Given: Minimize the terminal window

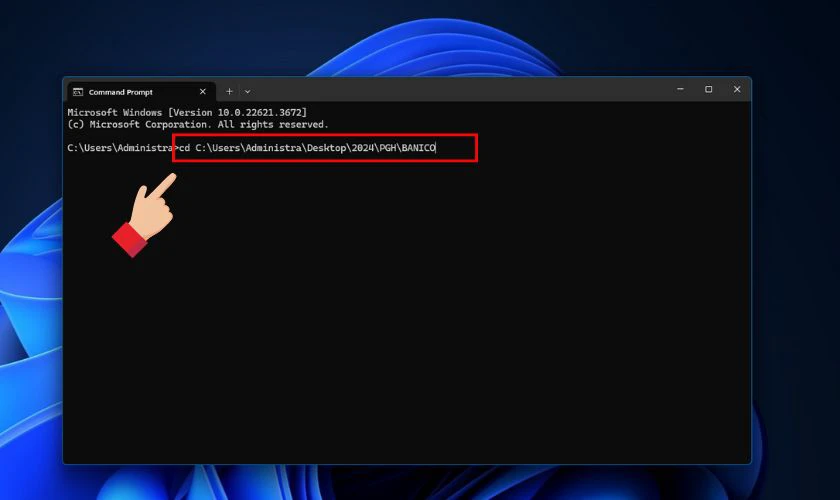Looking at the screenshot, I should point(680,89).
